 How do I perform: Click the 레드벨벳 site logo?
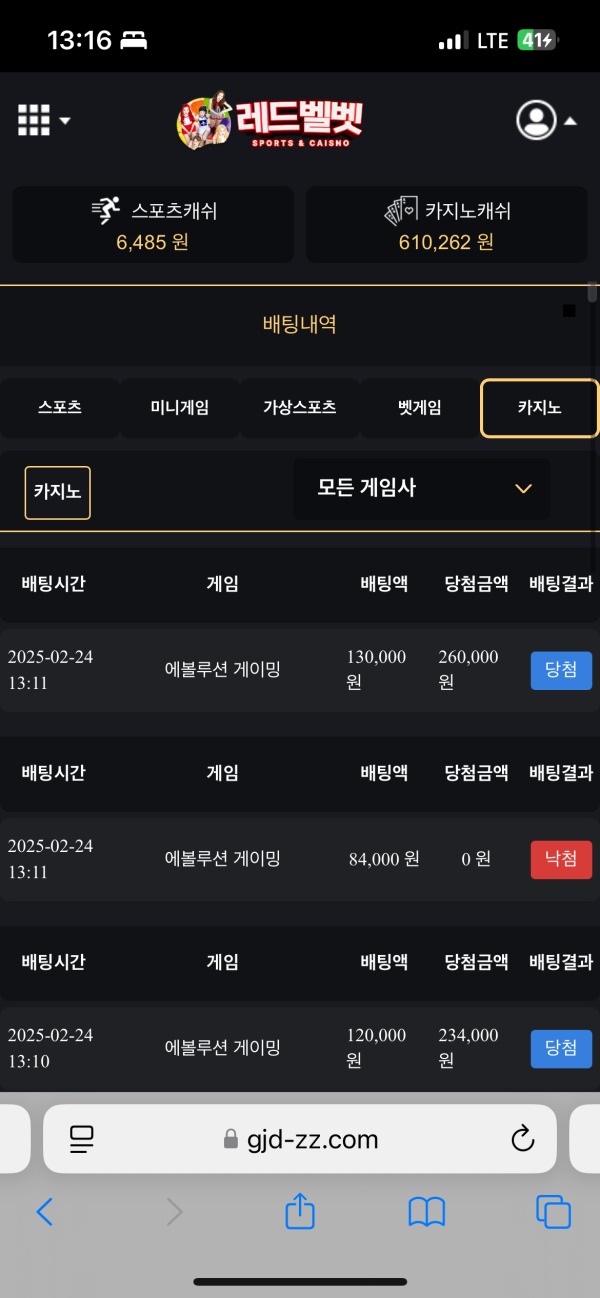click(x=270, y=120)
